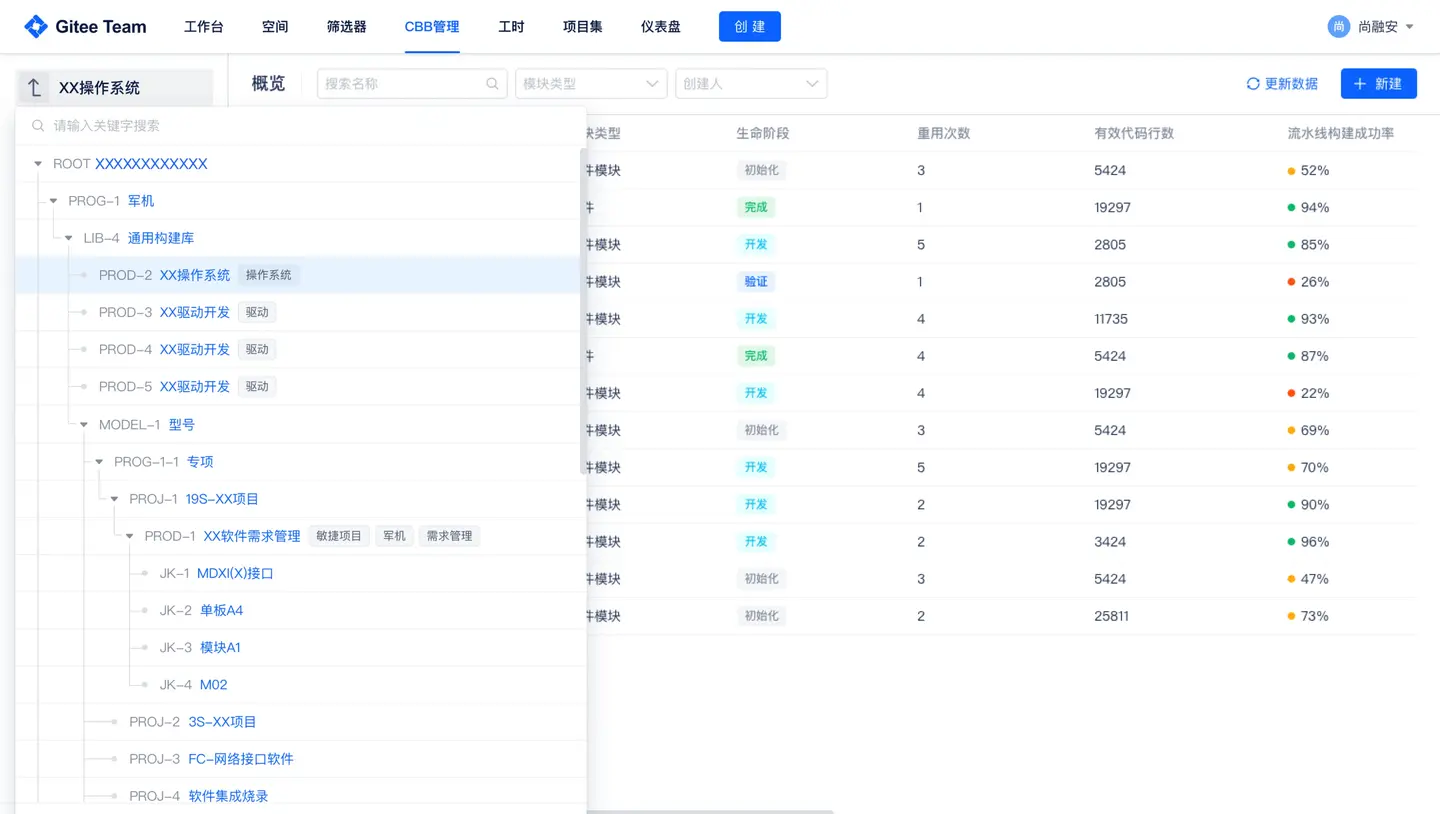Click the upward arrow beside XX操作系统 header

pos(33,88)
